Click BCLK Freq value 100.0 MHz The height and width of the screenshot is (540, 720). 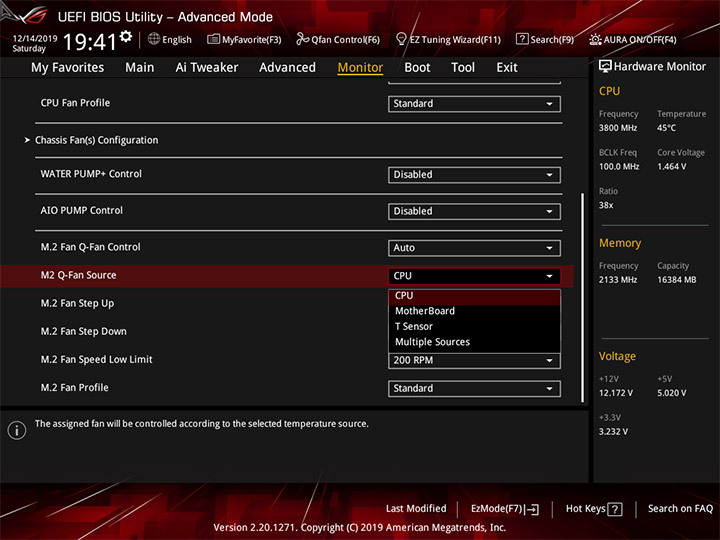pos(619,167)
